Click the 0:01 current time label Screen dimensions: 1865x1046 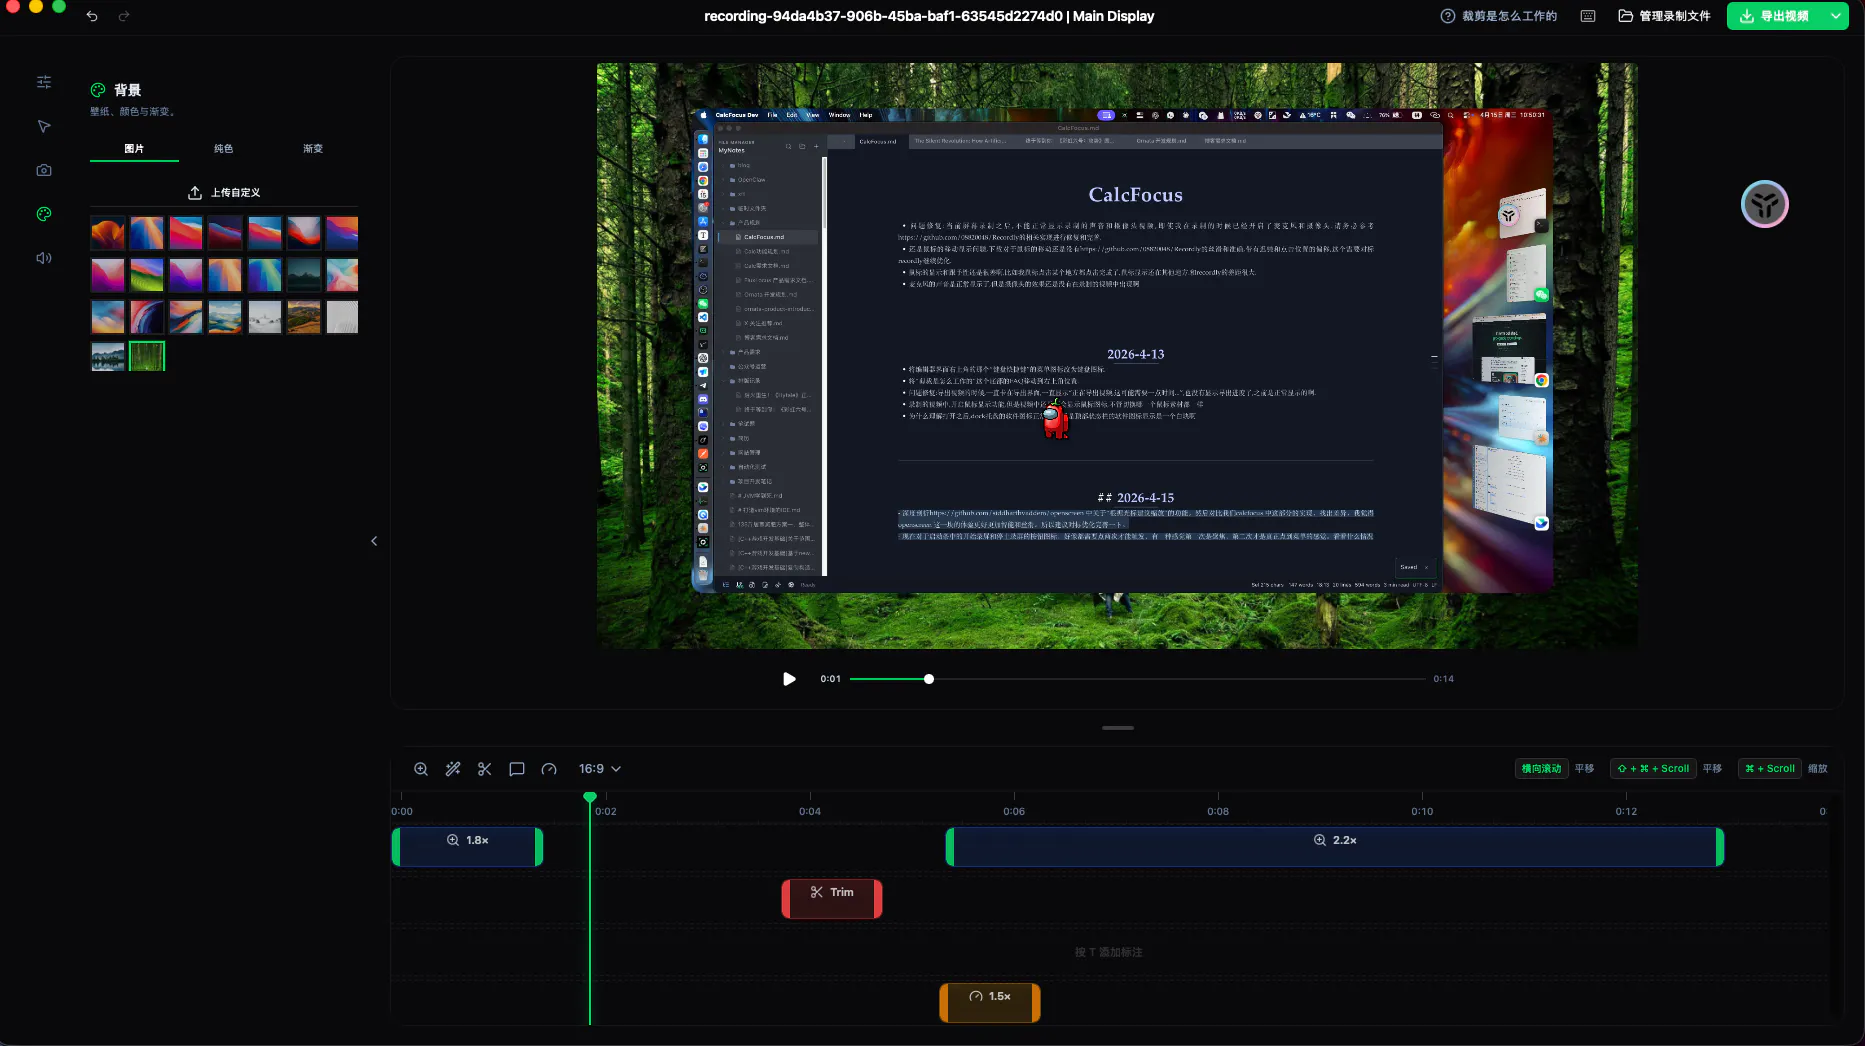click(830, 679)
